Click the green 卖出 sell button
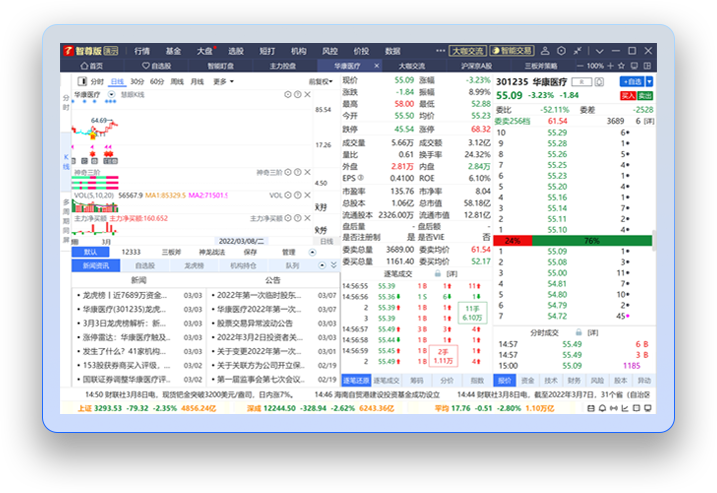This screenshot has height=493, width=717. click(645, 95)
